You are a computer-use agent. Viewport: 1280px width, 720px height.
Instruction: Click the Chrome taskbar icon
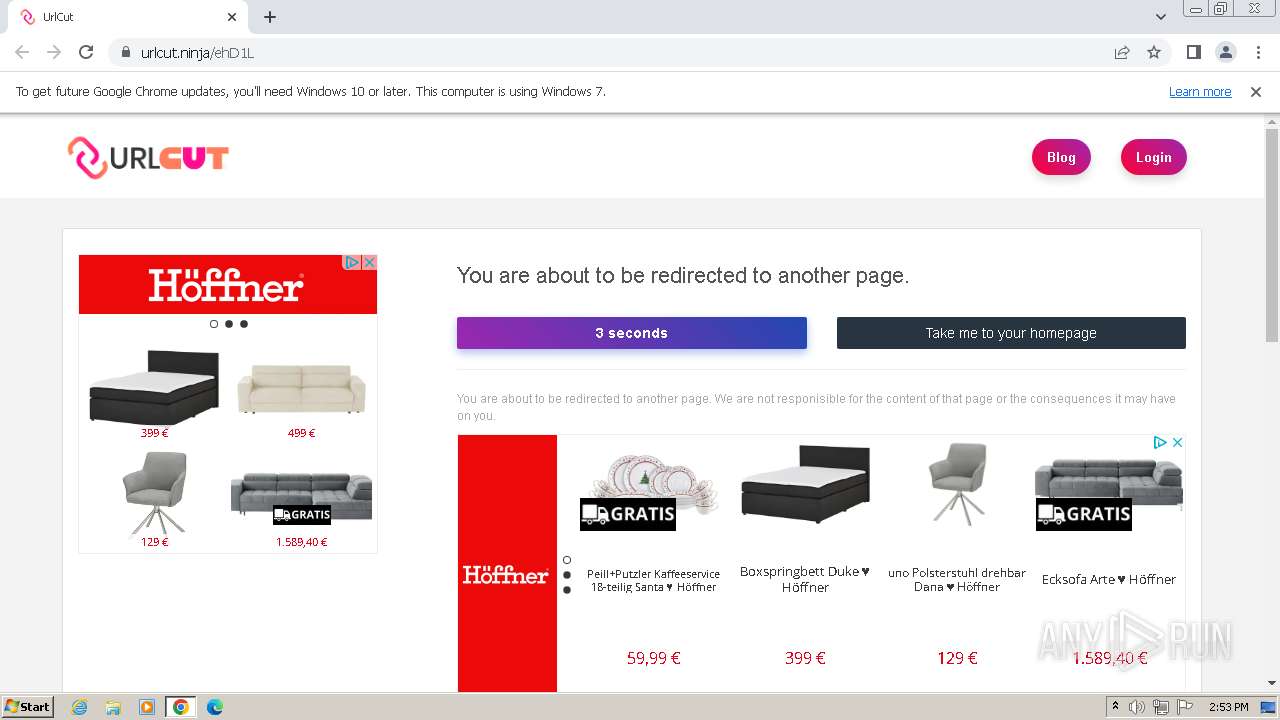pyautogui.click(x=181, y=707)
